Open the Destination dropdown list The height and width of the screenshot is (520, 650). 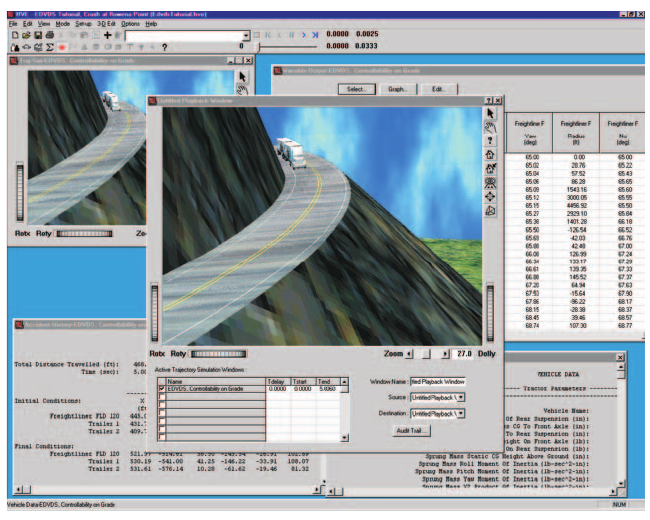coord(461,413)
